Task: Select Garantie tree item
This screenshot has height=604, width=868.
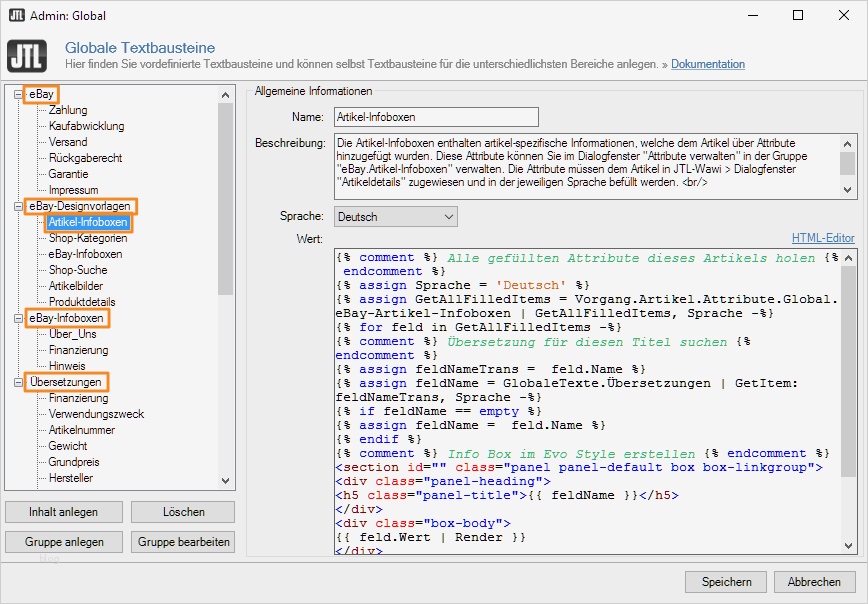Action: (69, 174)
